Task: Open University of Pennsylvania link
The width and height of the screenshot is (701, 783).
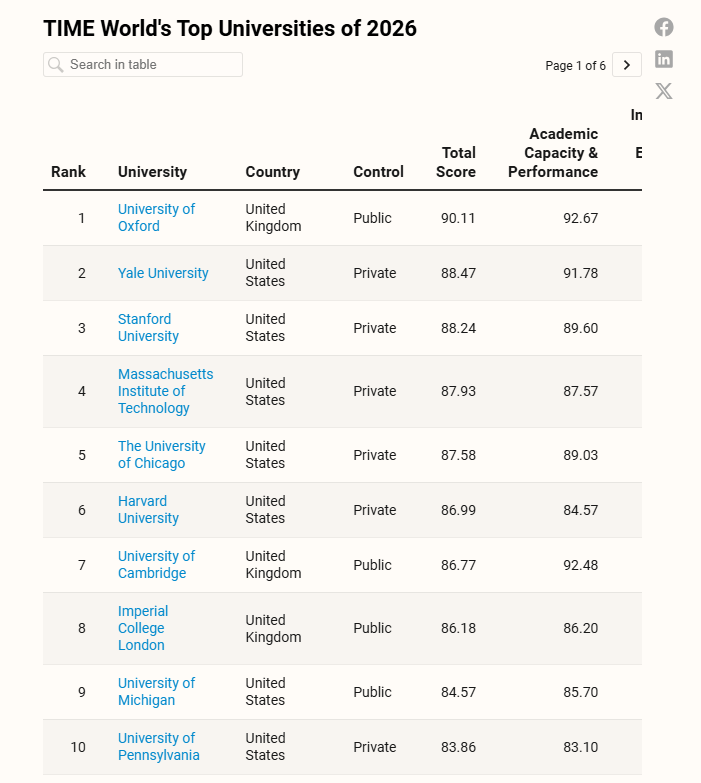Action: coord(158,746)
